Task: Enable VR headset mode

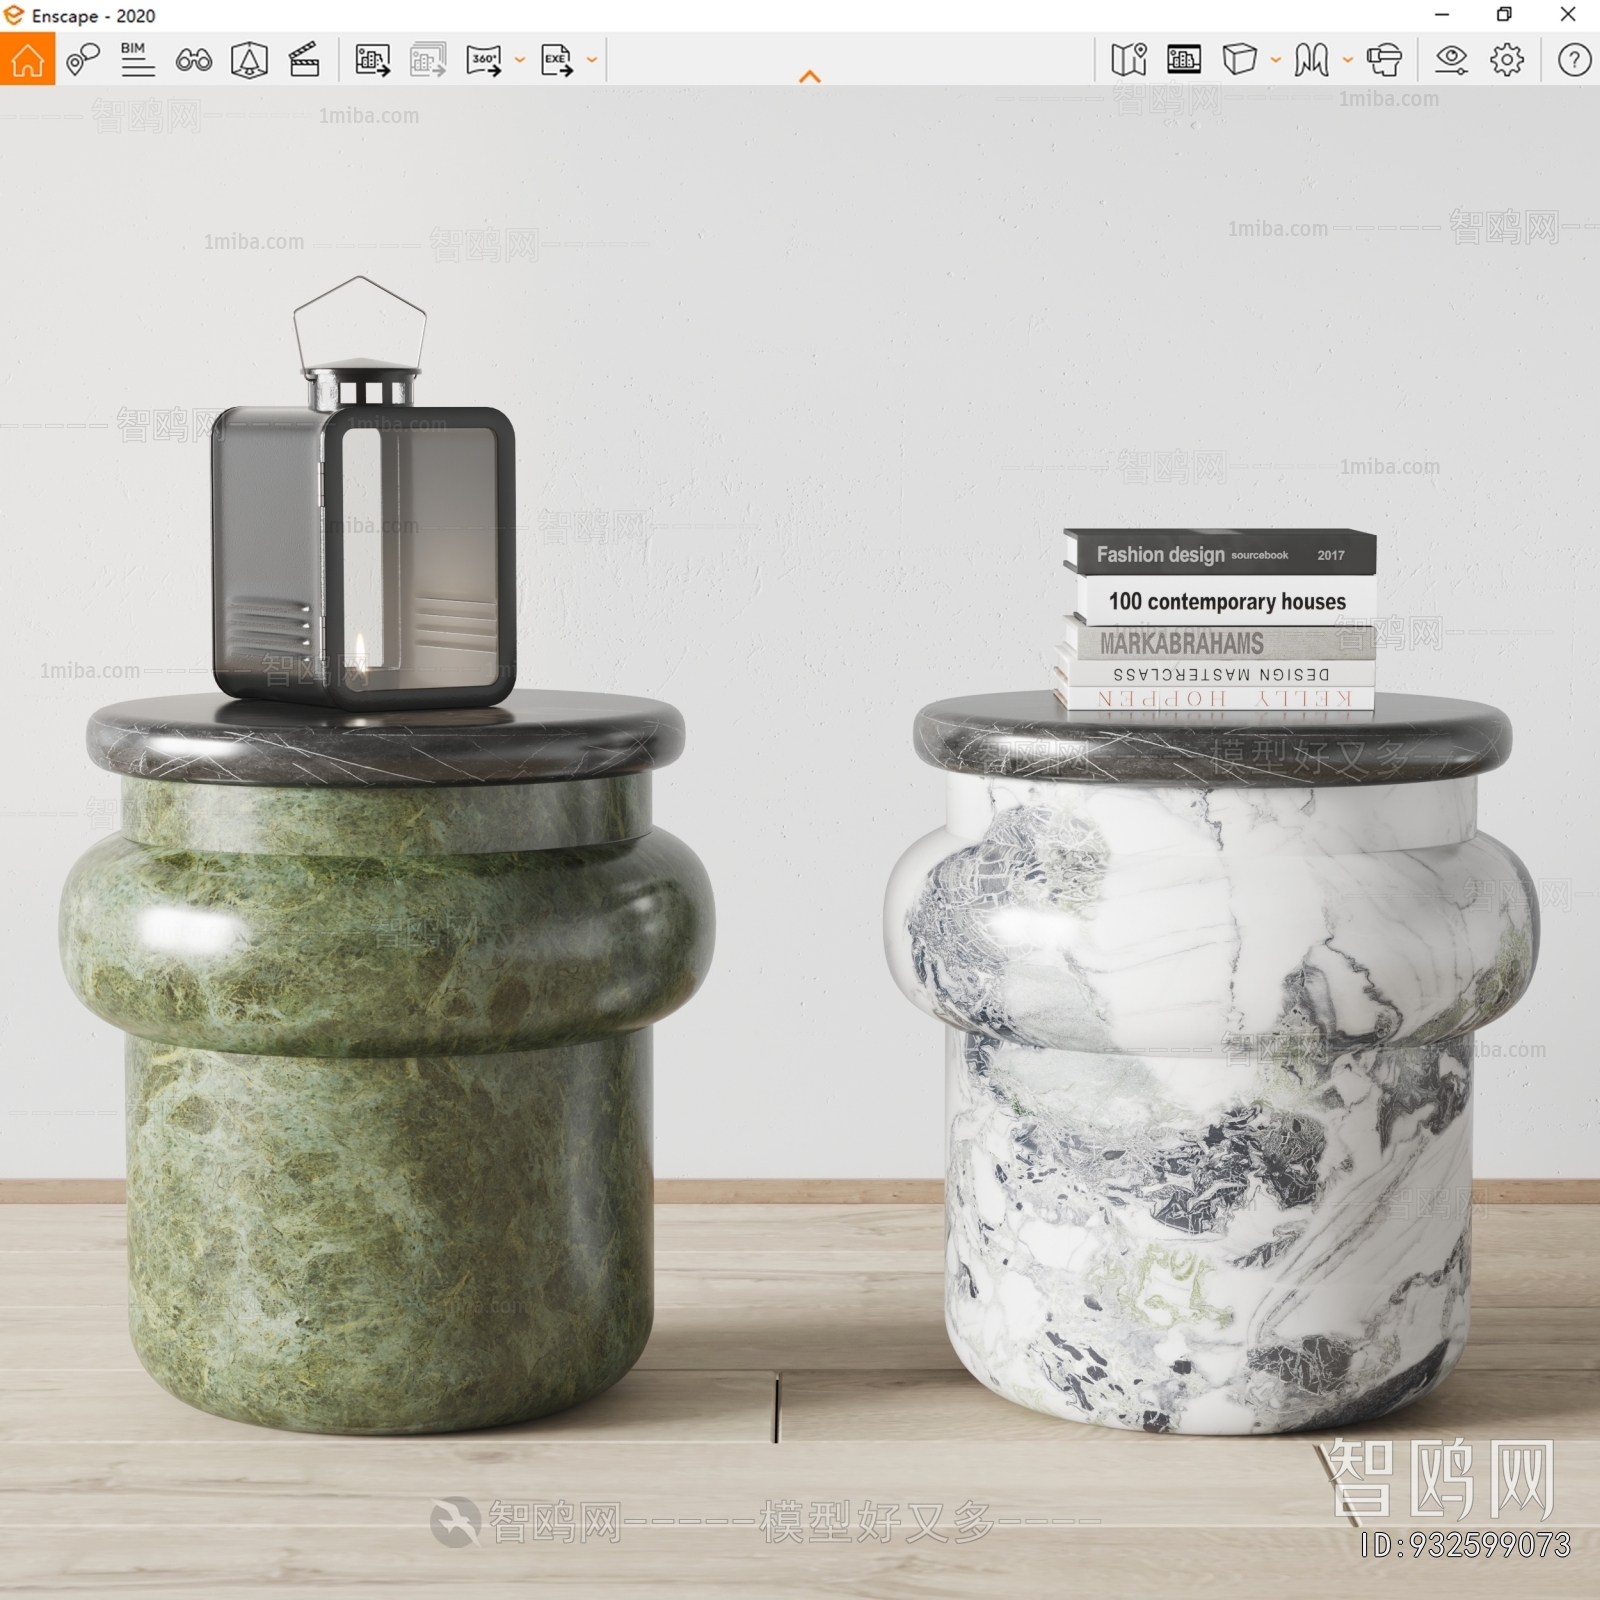Action: (1385, 60)
